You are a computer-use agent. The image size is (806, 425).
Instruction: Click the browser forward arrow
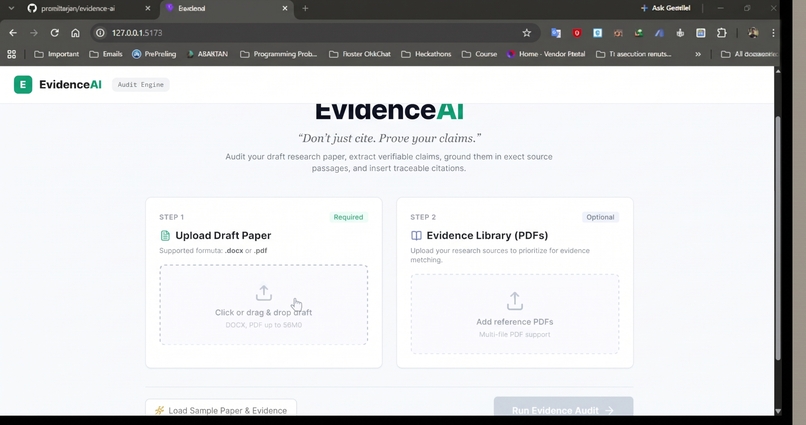point(33,33)
